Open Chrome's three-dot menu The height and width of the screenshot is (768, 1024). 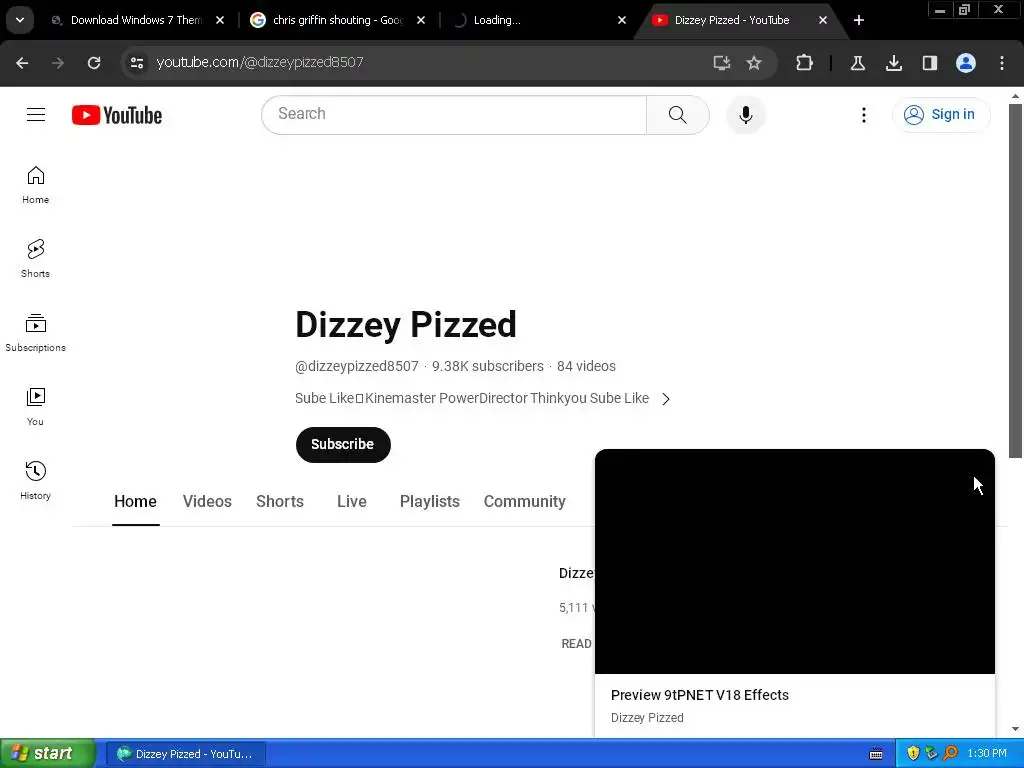tap(1002, 63)
